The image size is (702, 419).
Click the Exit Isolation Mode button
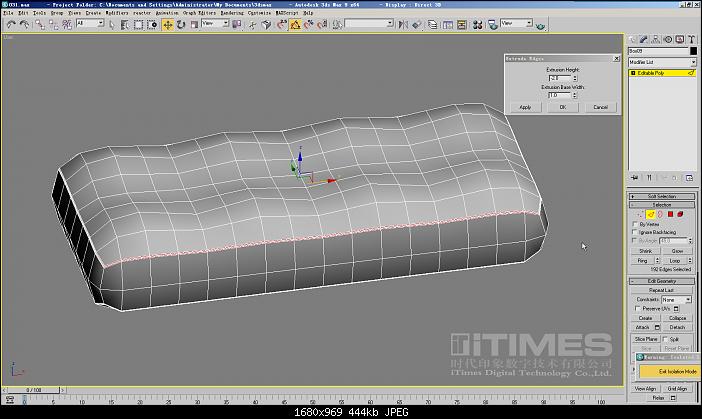(671, 372)
